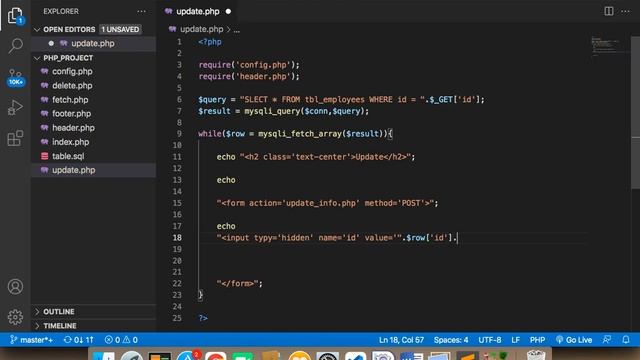Open the editor's more actions ellipsis
This screenshot has width=640, height=360.
625,11
